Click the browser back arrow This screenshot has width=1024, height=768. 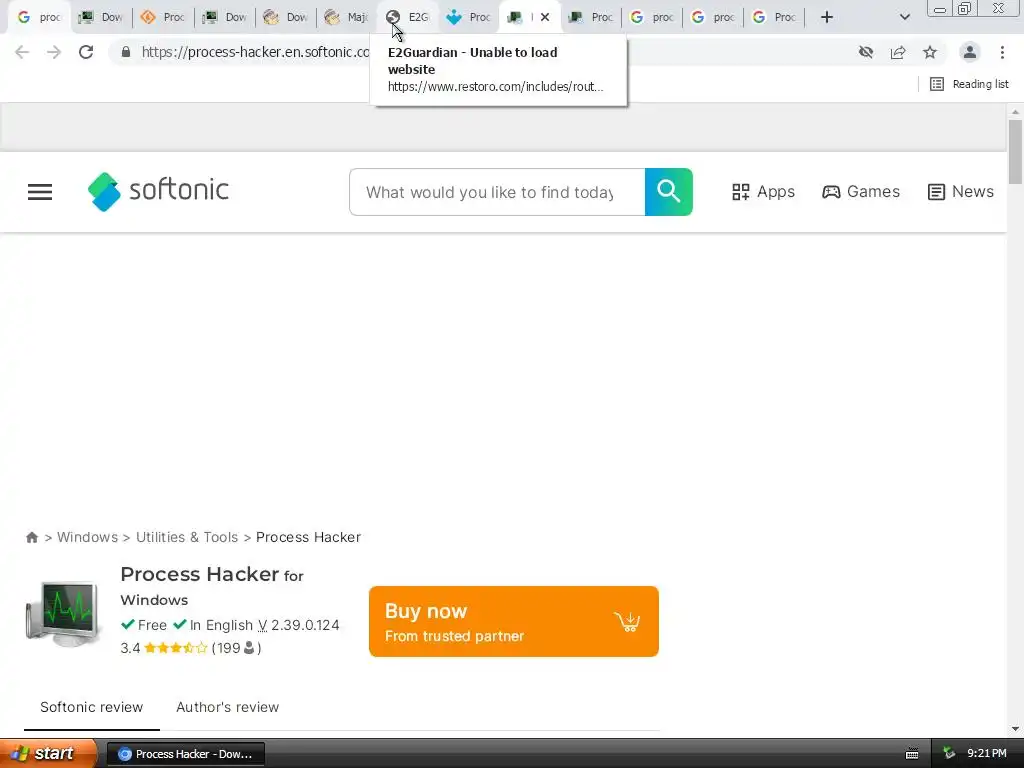pyautogui.click(x=22, y=52)
